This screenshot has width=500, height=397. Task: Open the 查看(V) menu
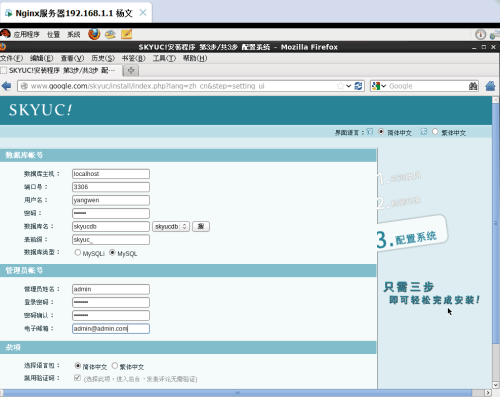point(72,58)
